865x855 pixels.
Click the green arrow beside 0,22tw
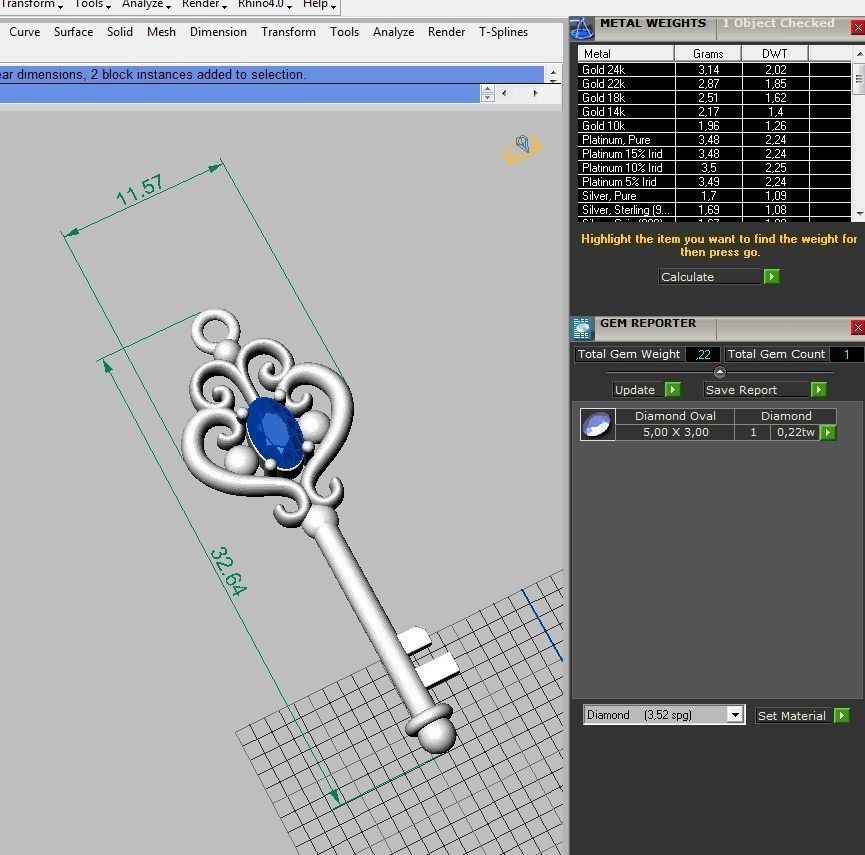(x=827, y=432)
